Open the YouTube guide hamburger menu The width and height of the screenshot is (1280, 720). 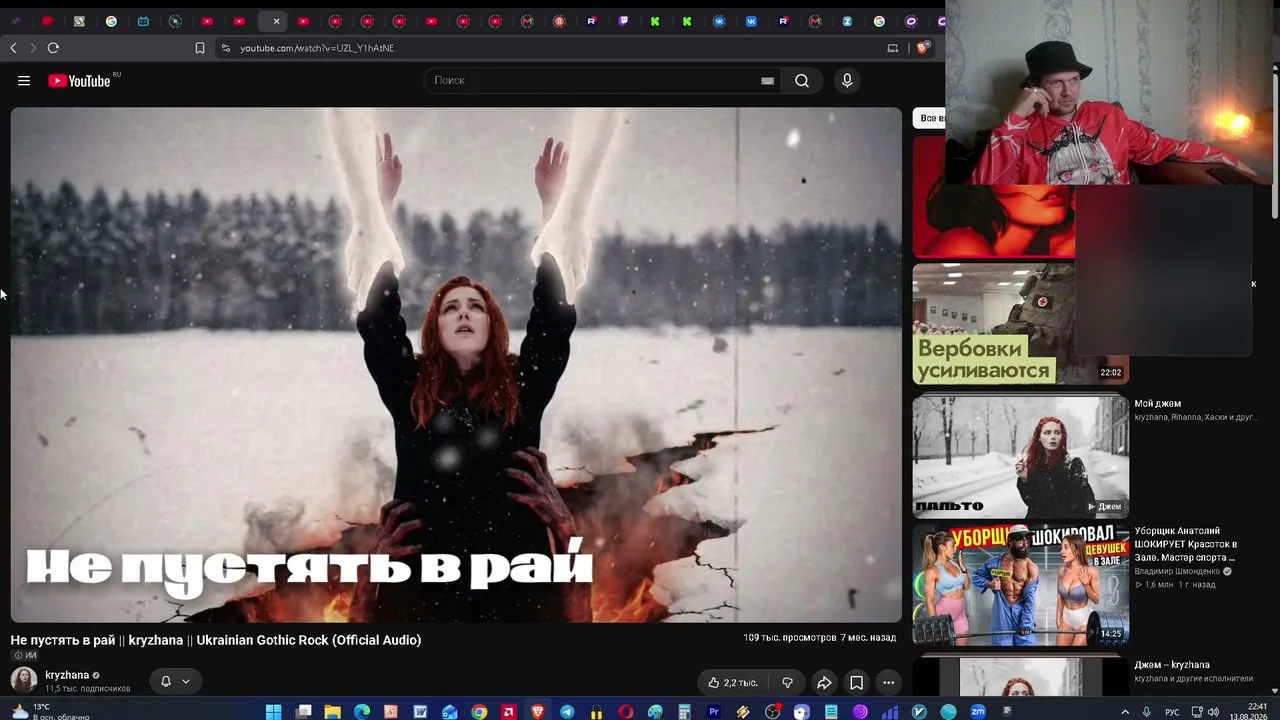pos(24,81)
